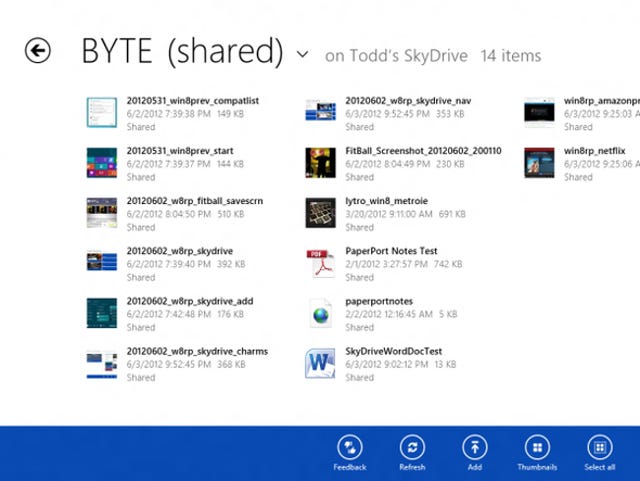The image size is (640, 481).
Task: Click the BYTE (shared) folder title
Action: [x=182, y=51]
